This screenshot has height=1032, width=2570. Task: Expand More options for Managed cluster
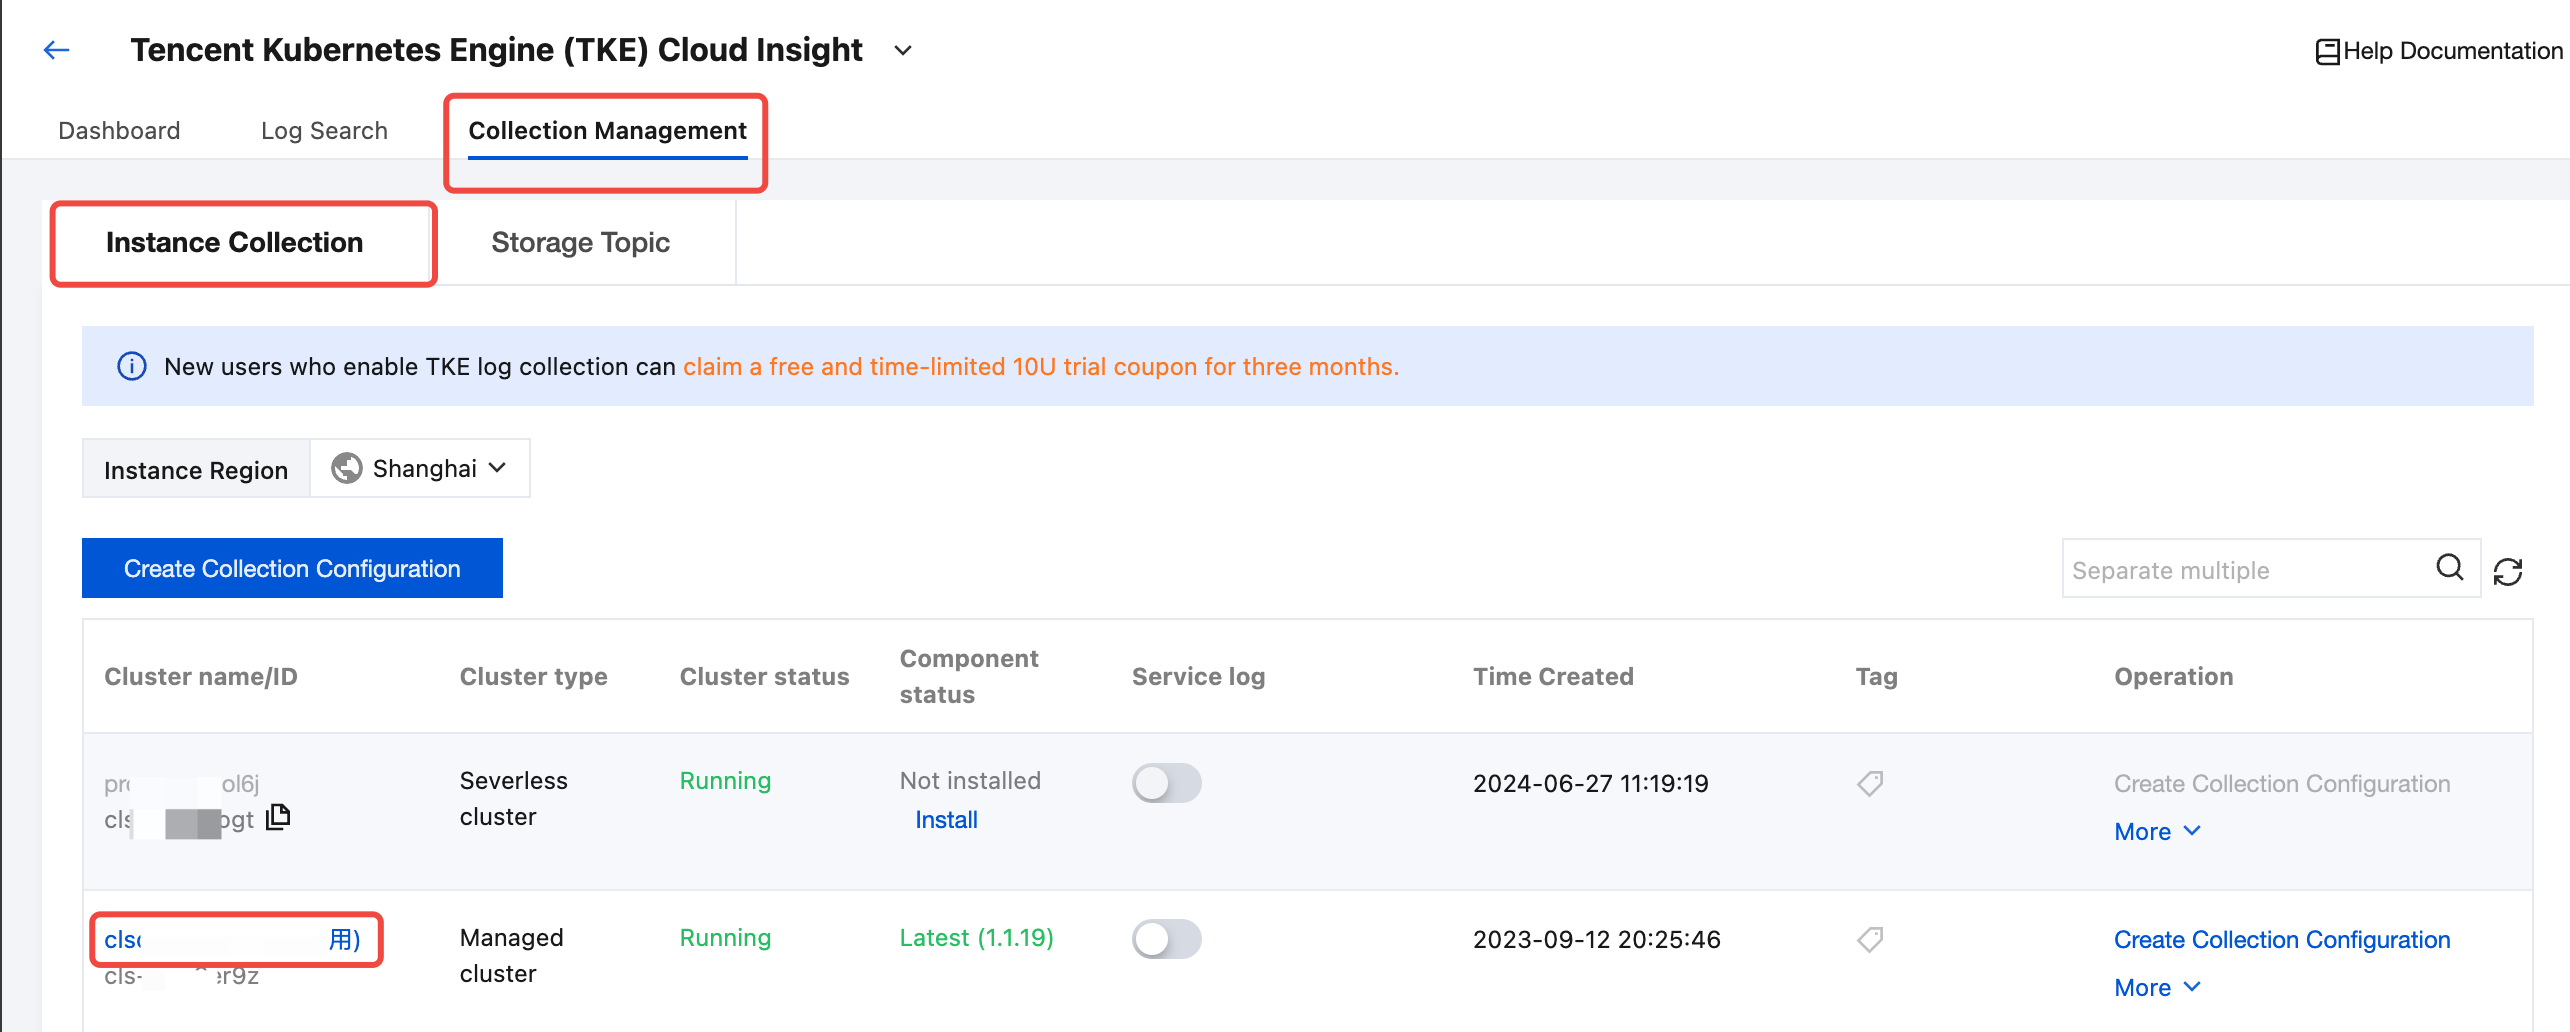click(2157, 988)
